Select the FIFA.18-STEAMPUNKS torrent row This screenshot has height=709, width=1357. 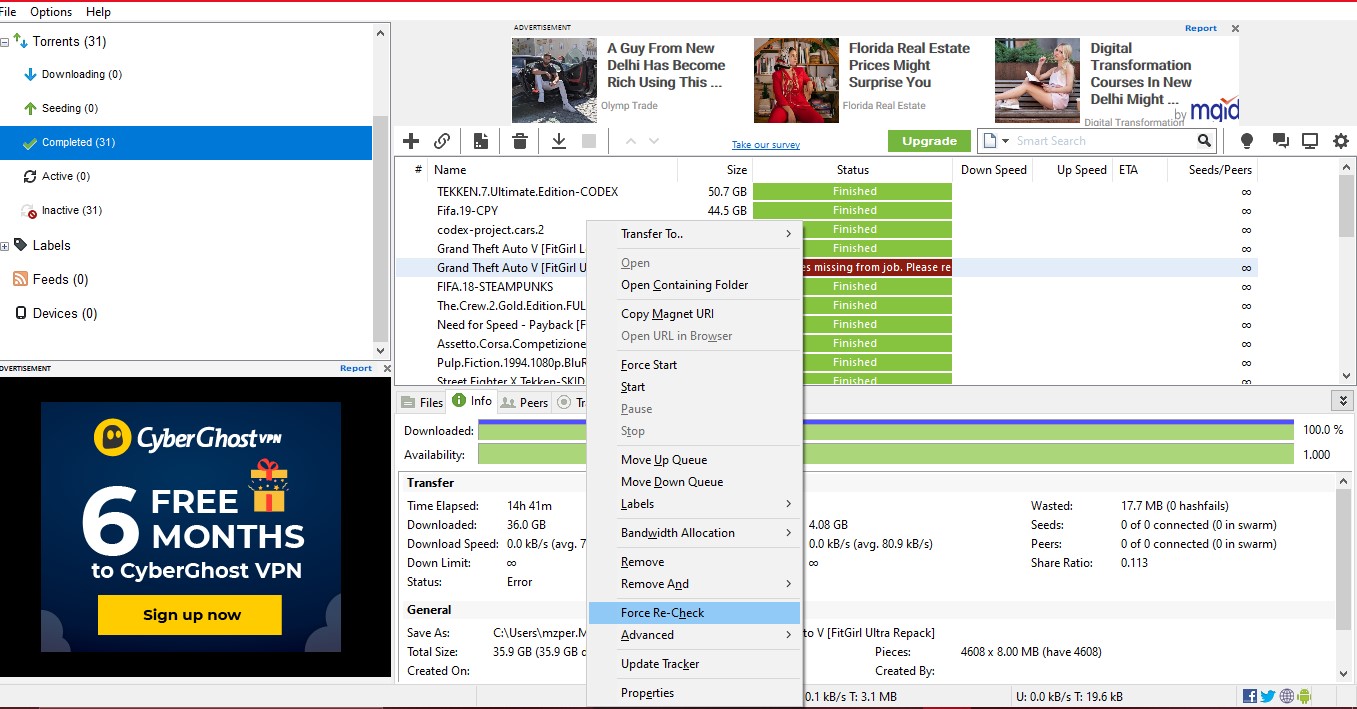[826, 286]
